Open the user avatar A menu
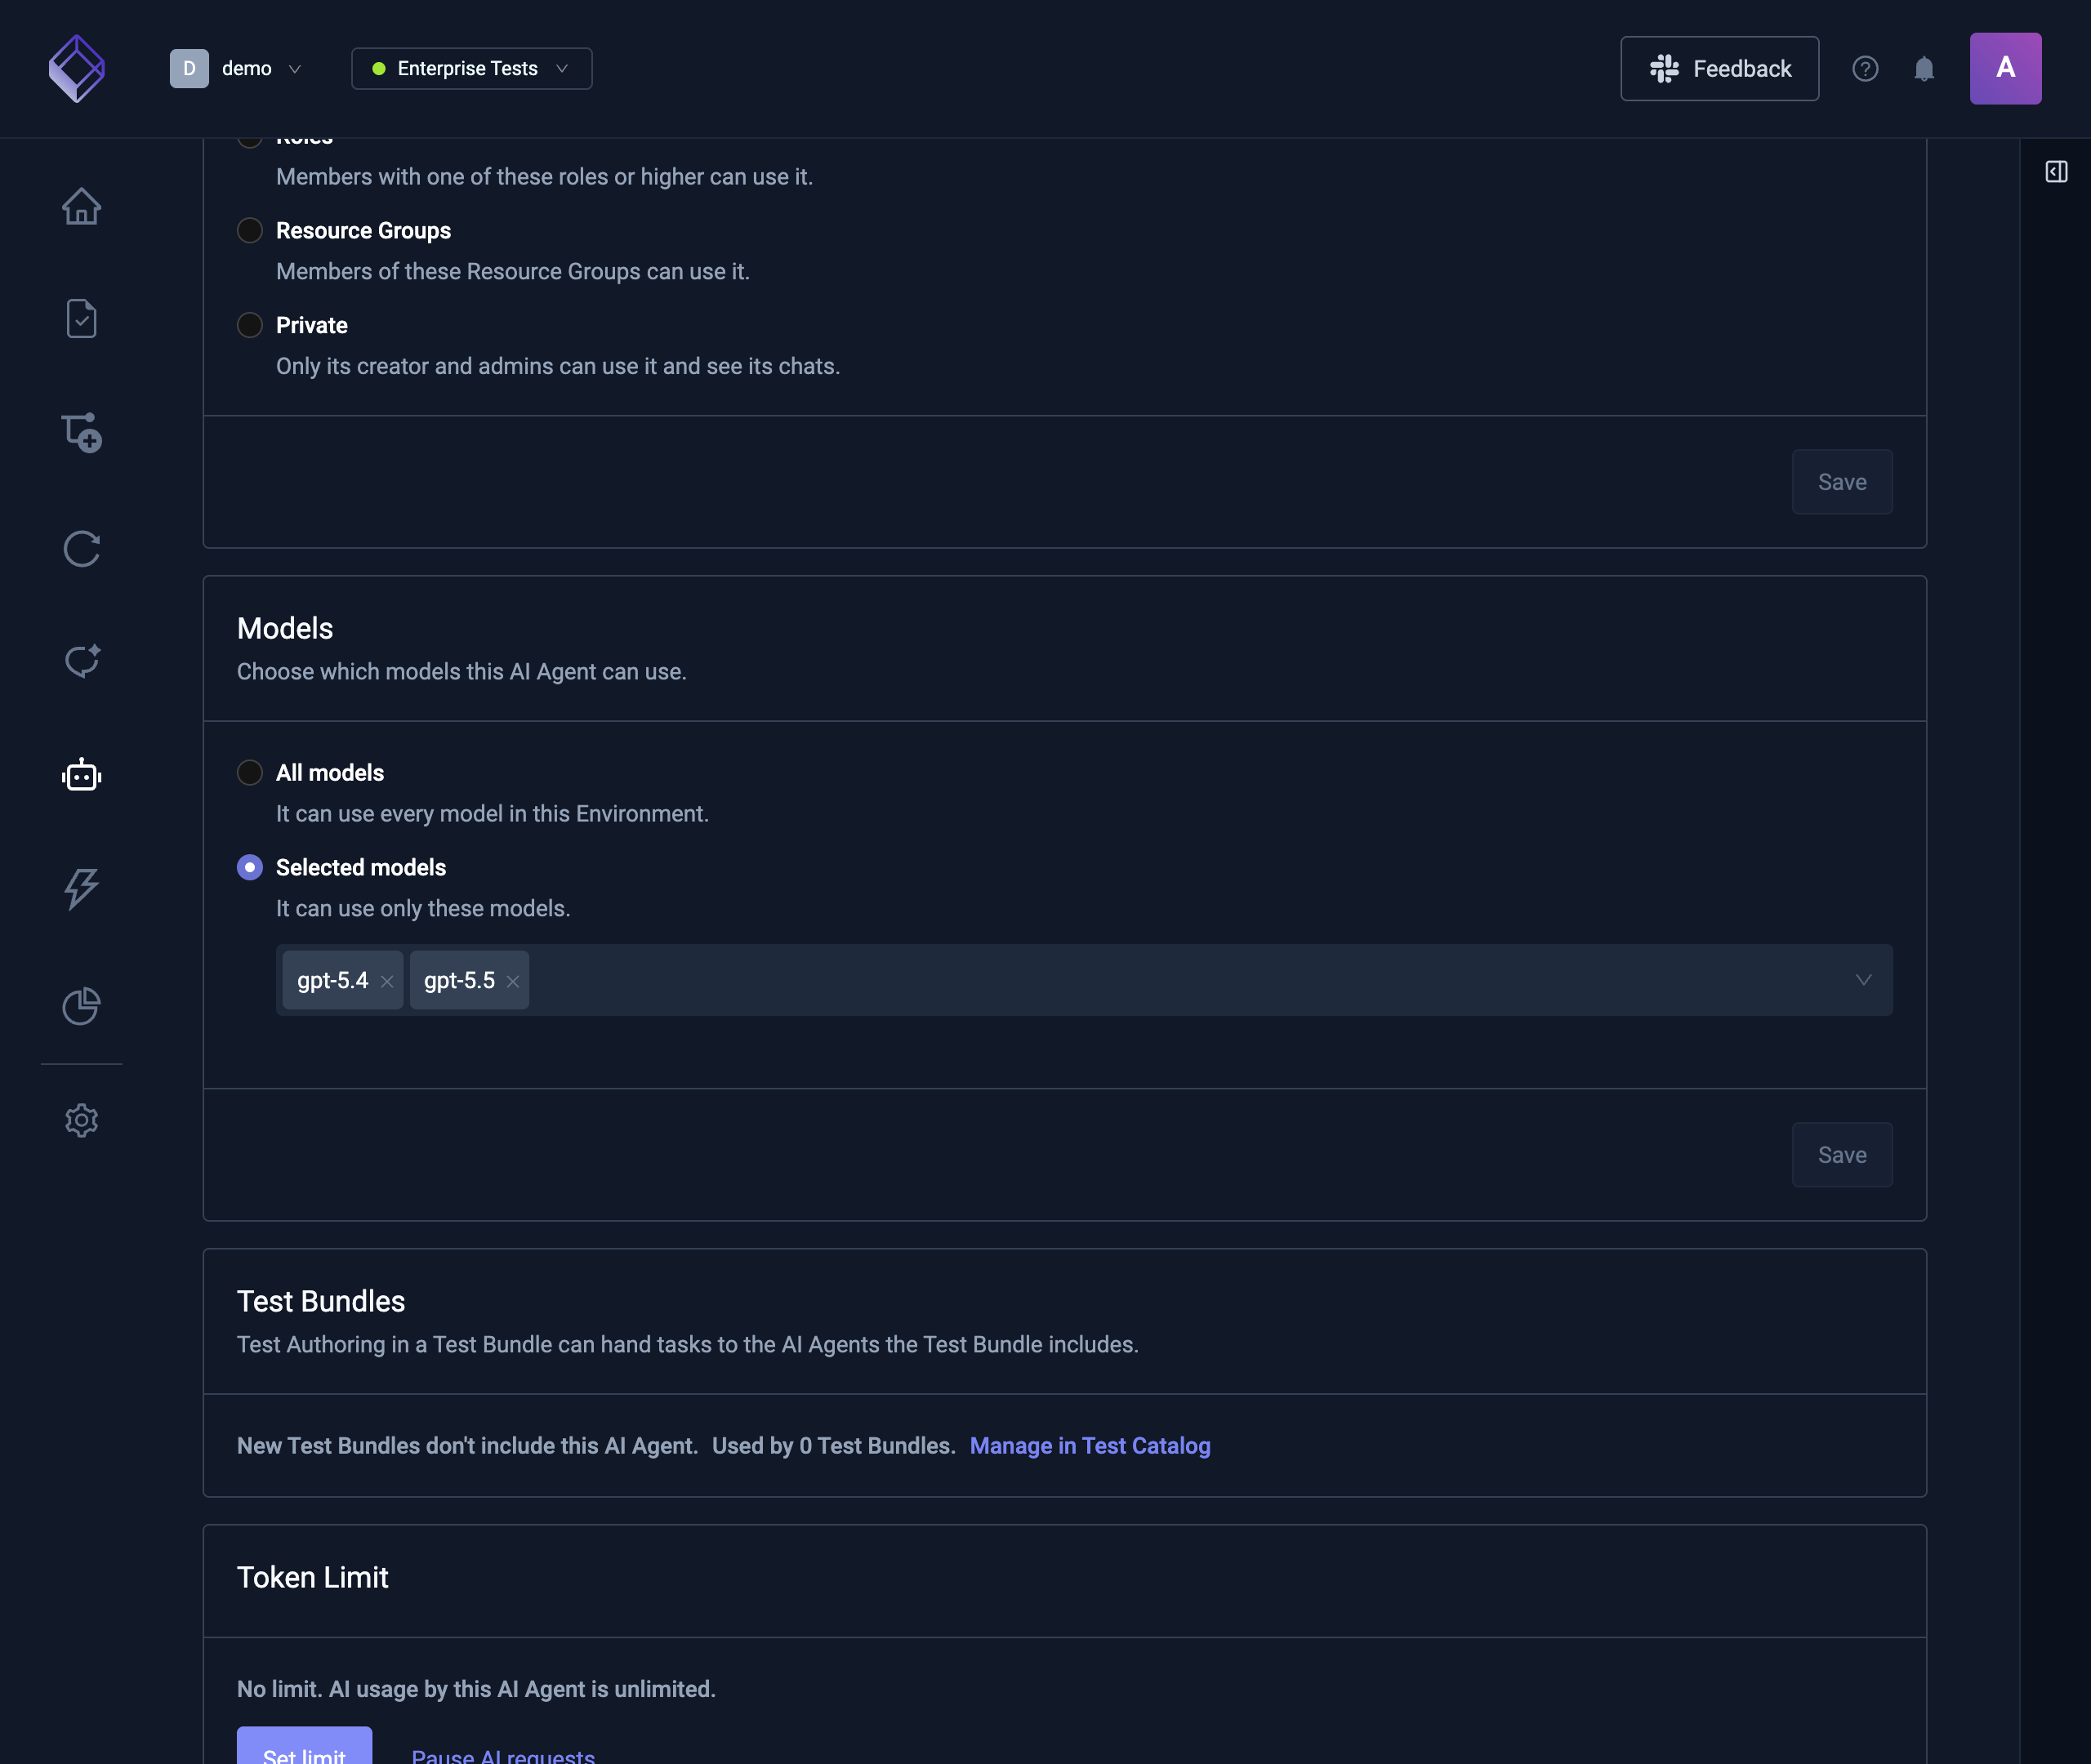The image size is (2091, 1764). click(2005, 68)
